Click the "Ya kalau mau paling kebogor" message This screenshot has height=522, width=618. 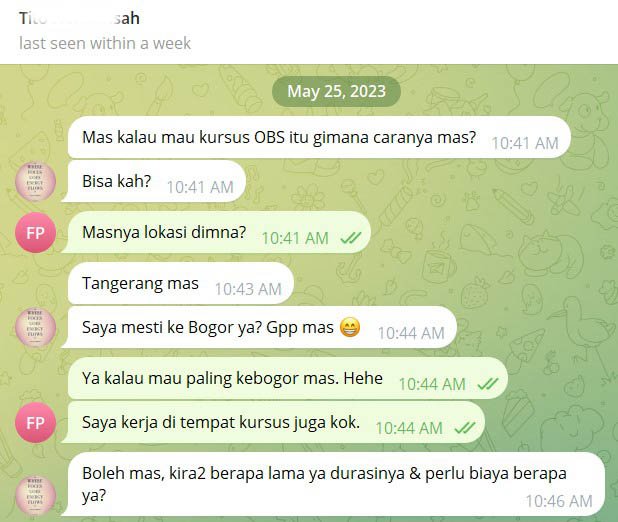[288, 378]
